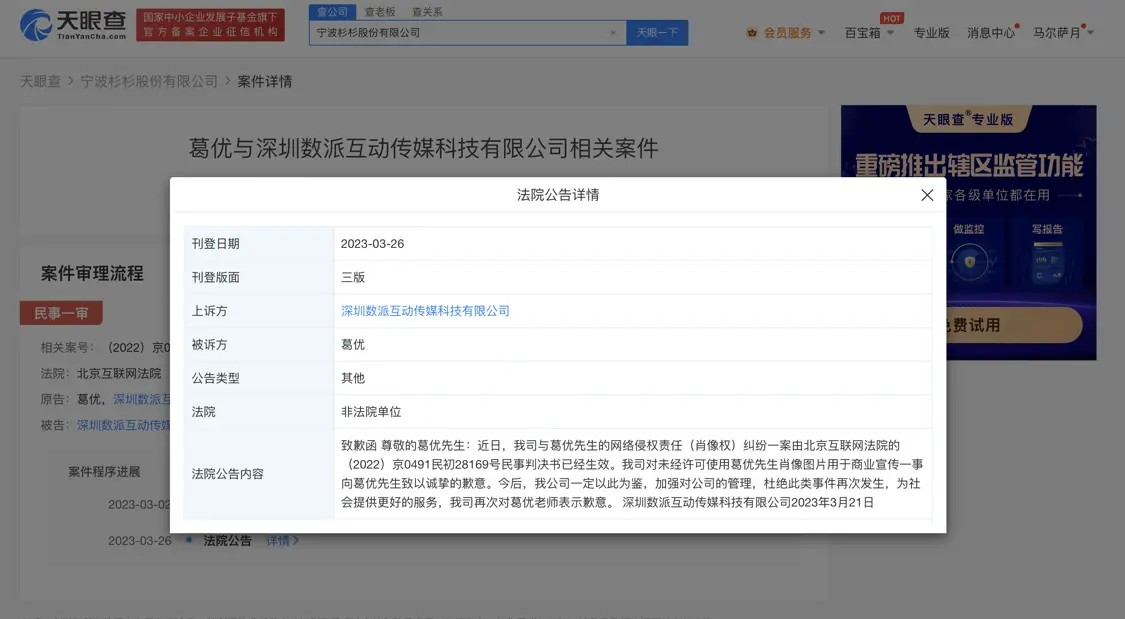Viewport: 1125px width, 619px height.
Task: Select the 民事一审 stage tag
Action: 61,313
